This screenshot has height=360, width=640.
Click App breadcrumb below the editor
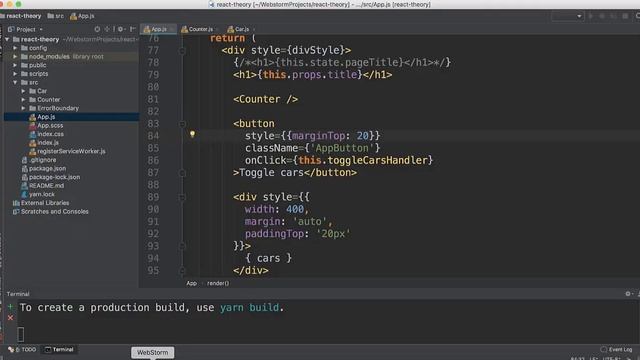click(191, 283)
